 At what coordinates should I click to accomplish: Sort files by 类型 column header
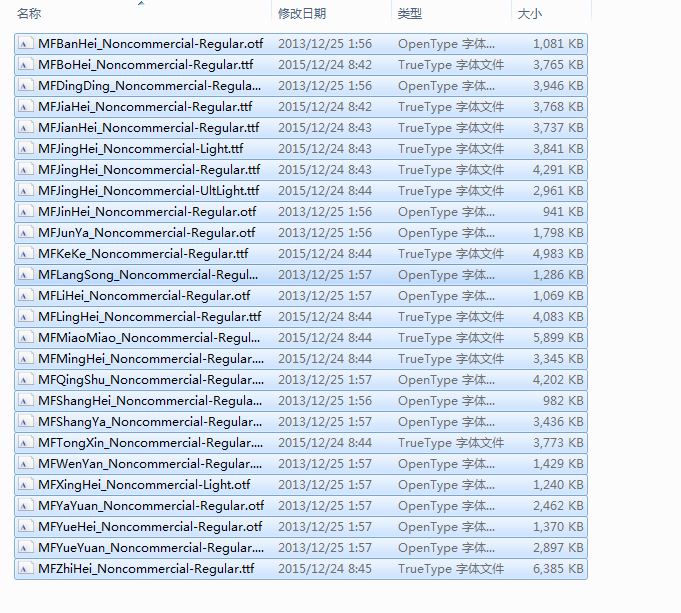point(410,14)
